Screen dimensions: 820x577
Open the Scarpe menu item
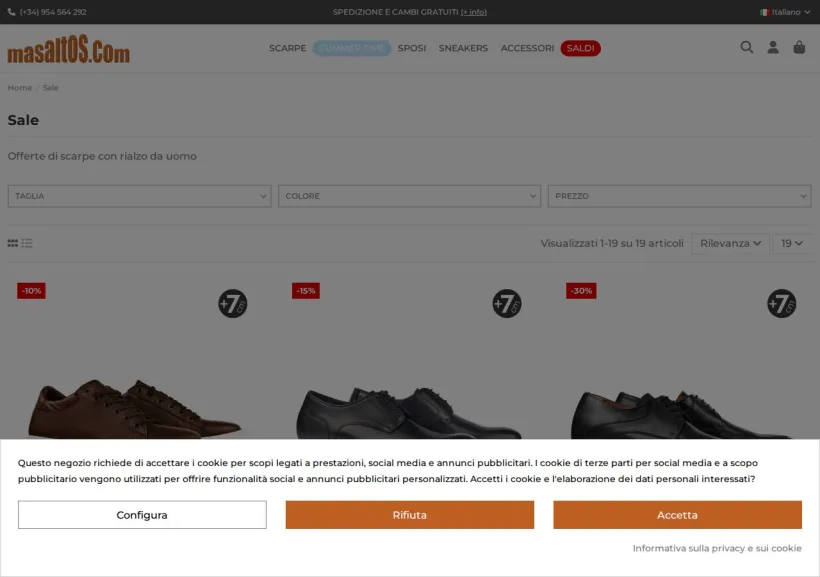coord(287,48)
